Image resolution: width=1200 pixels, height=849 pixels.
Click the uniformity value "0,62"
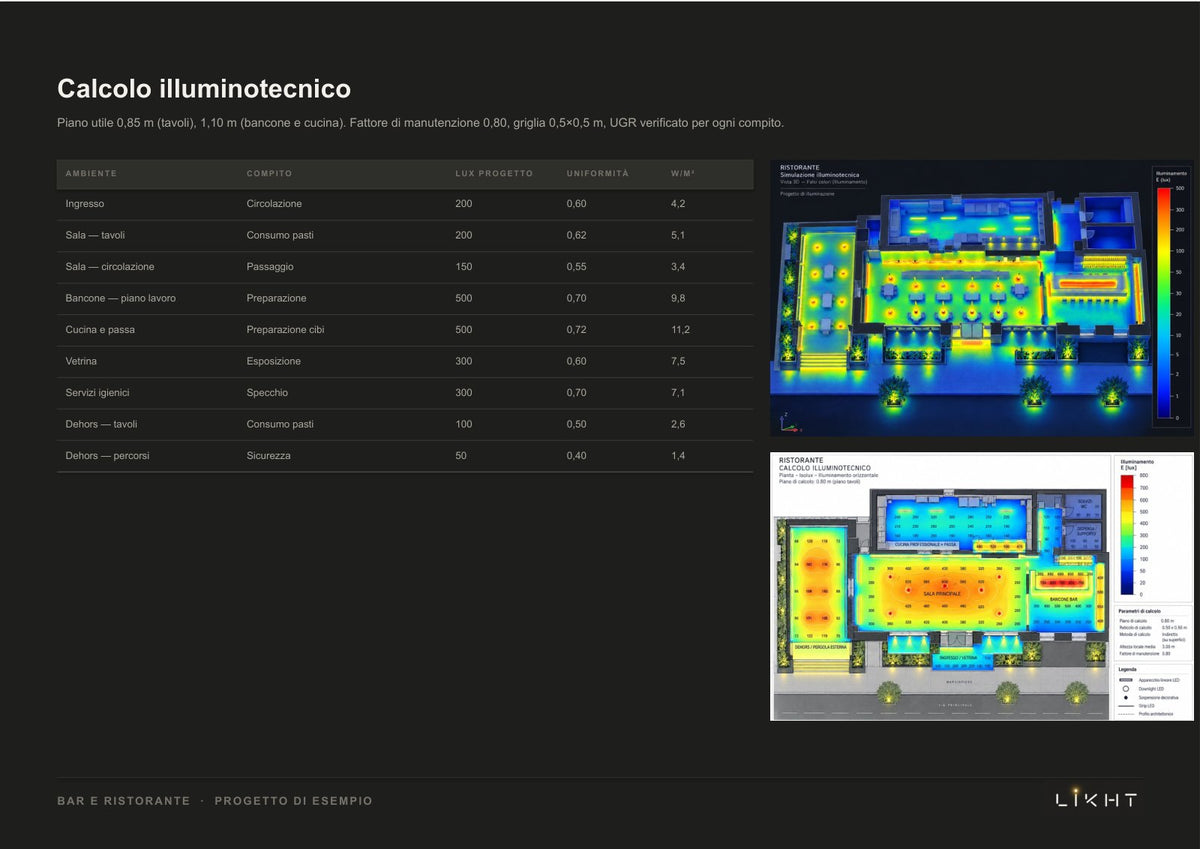pyautogui.click(x=577, y=235)
